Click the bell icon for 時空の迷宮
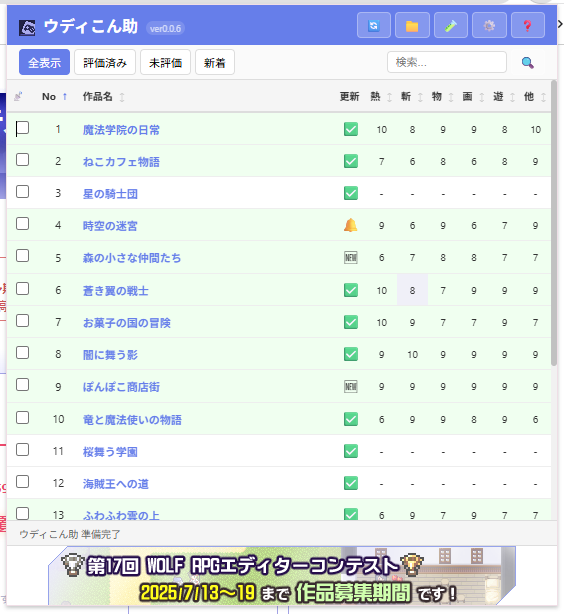The image size is (564, 614). (x=351, y=225)
